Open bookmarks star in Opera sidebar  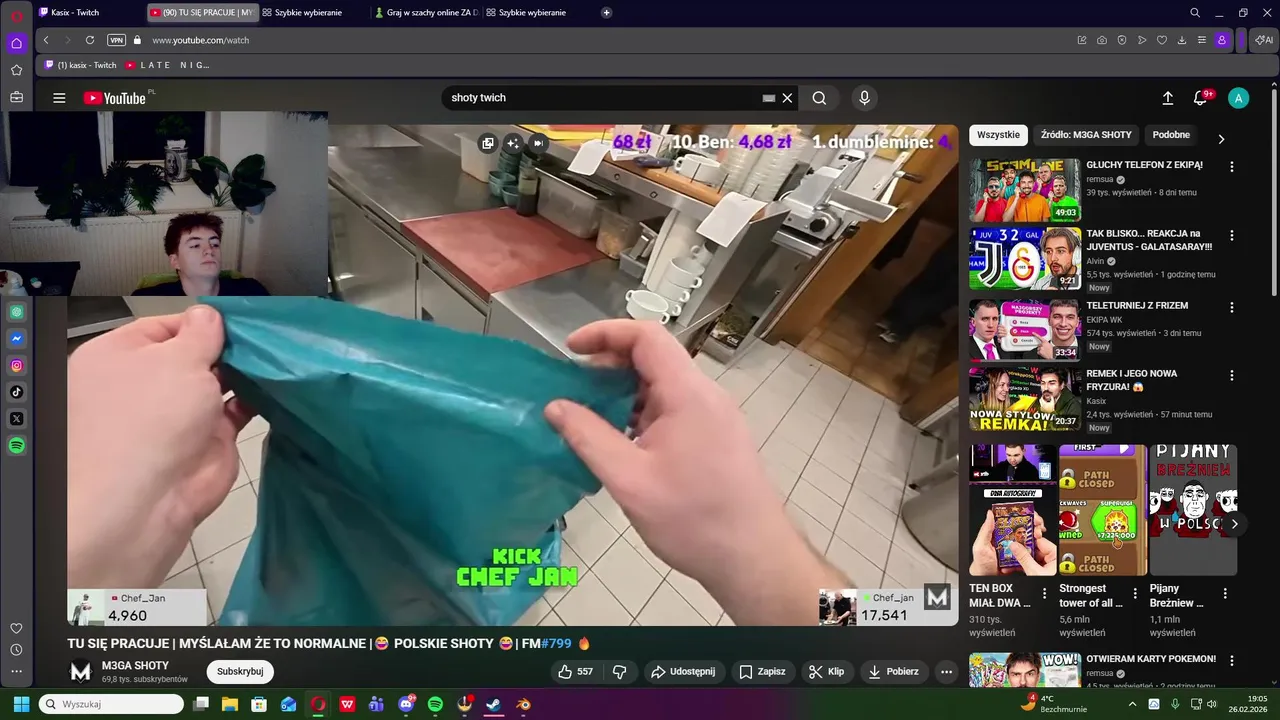coord(16,70)
